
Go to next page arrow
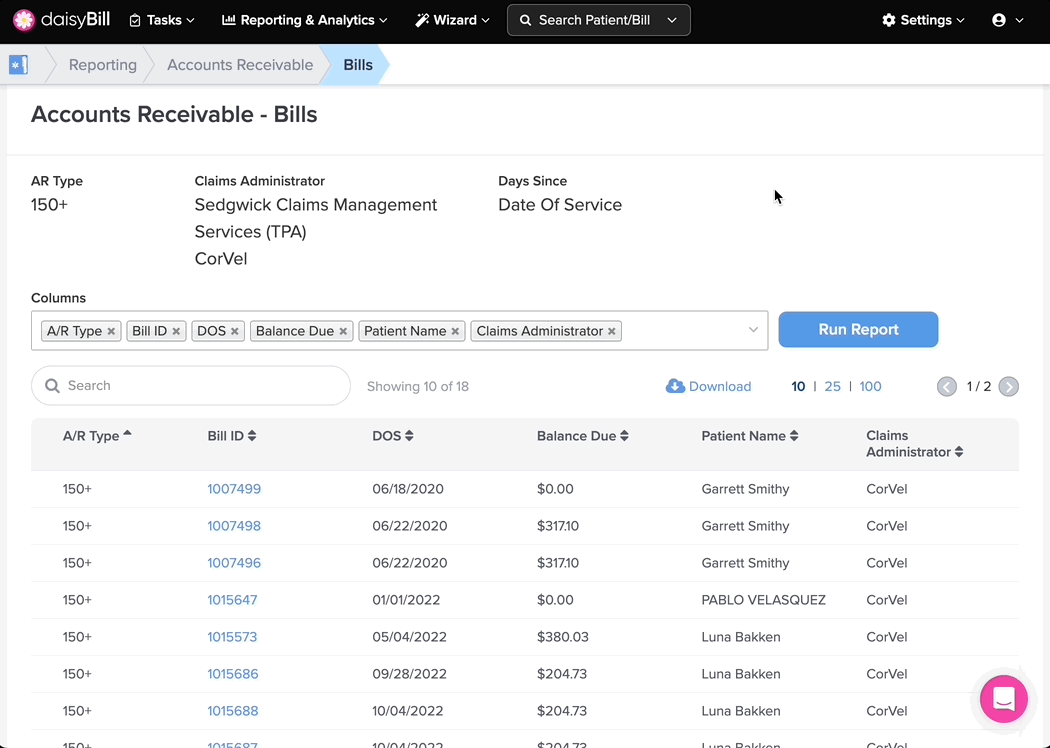[x=1008, y=386]
